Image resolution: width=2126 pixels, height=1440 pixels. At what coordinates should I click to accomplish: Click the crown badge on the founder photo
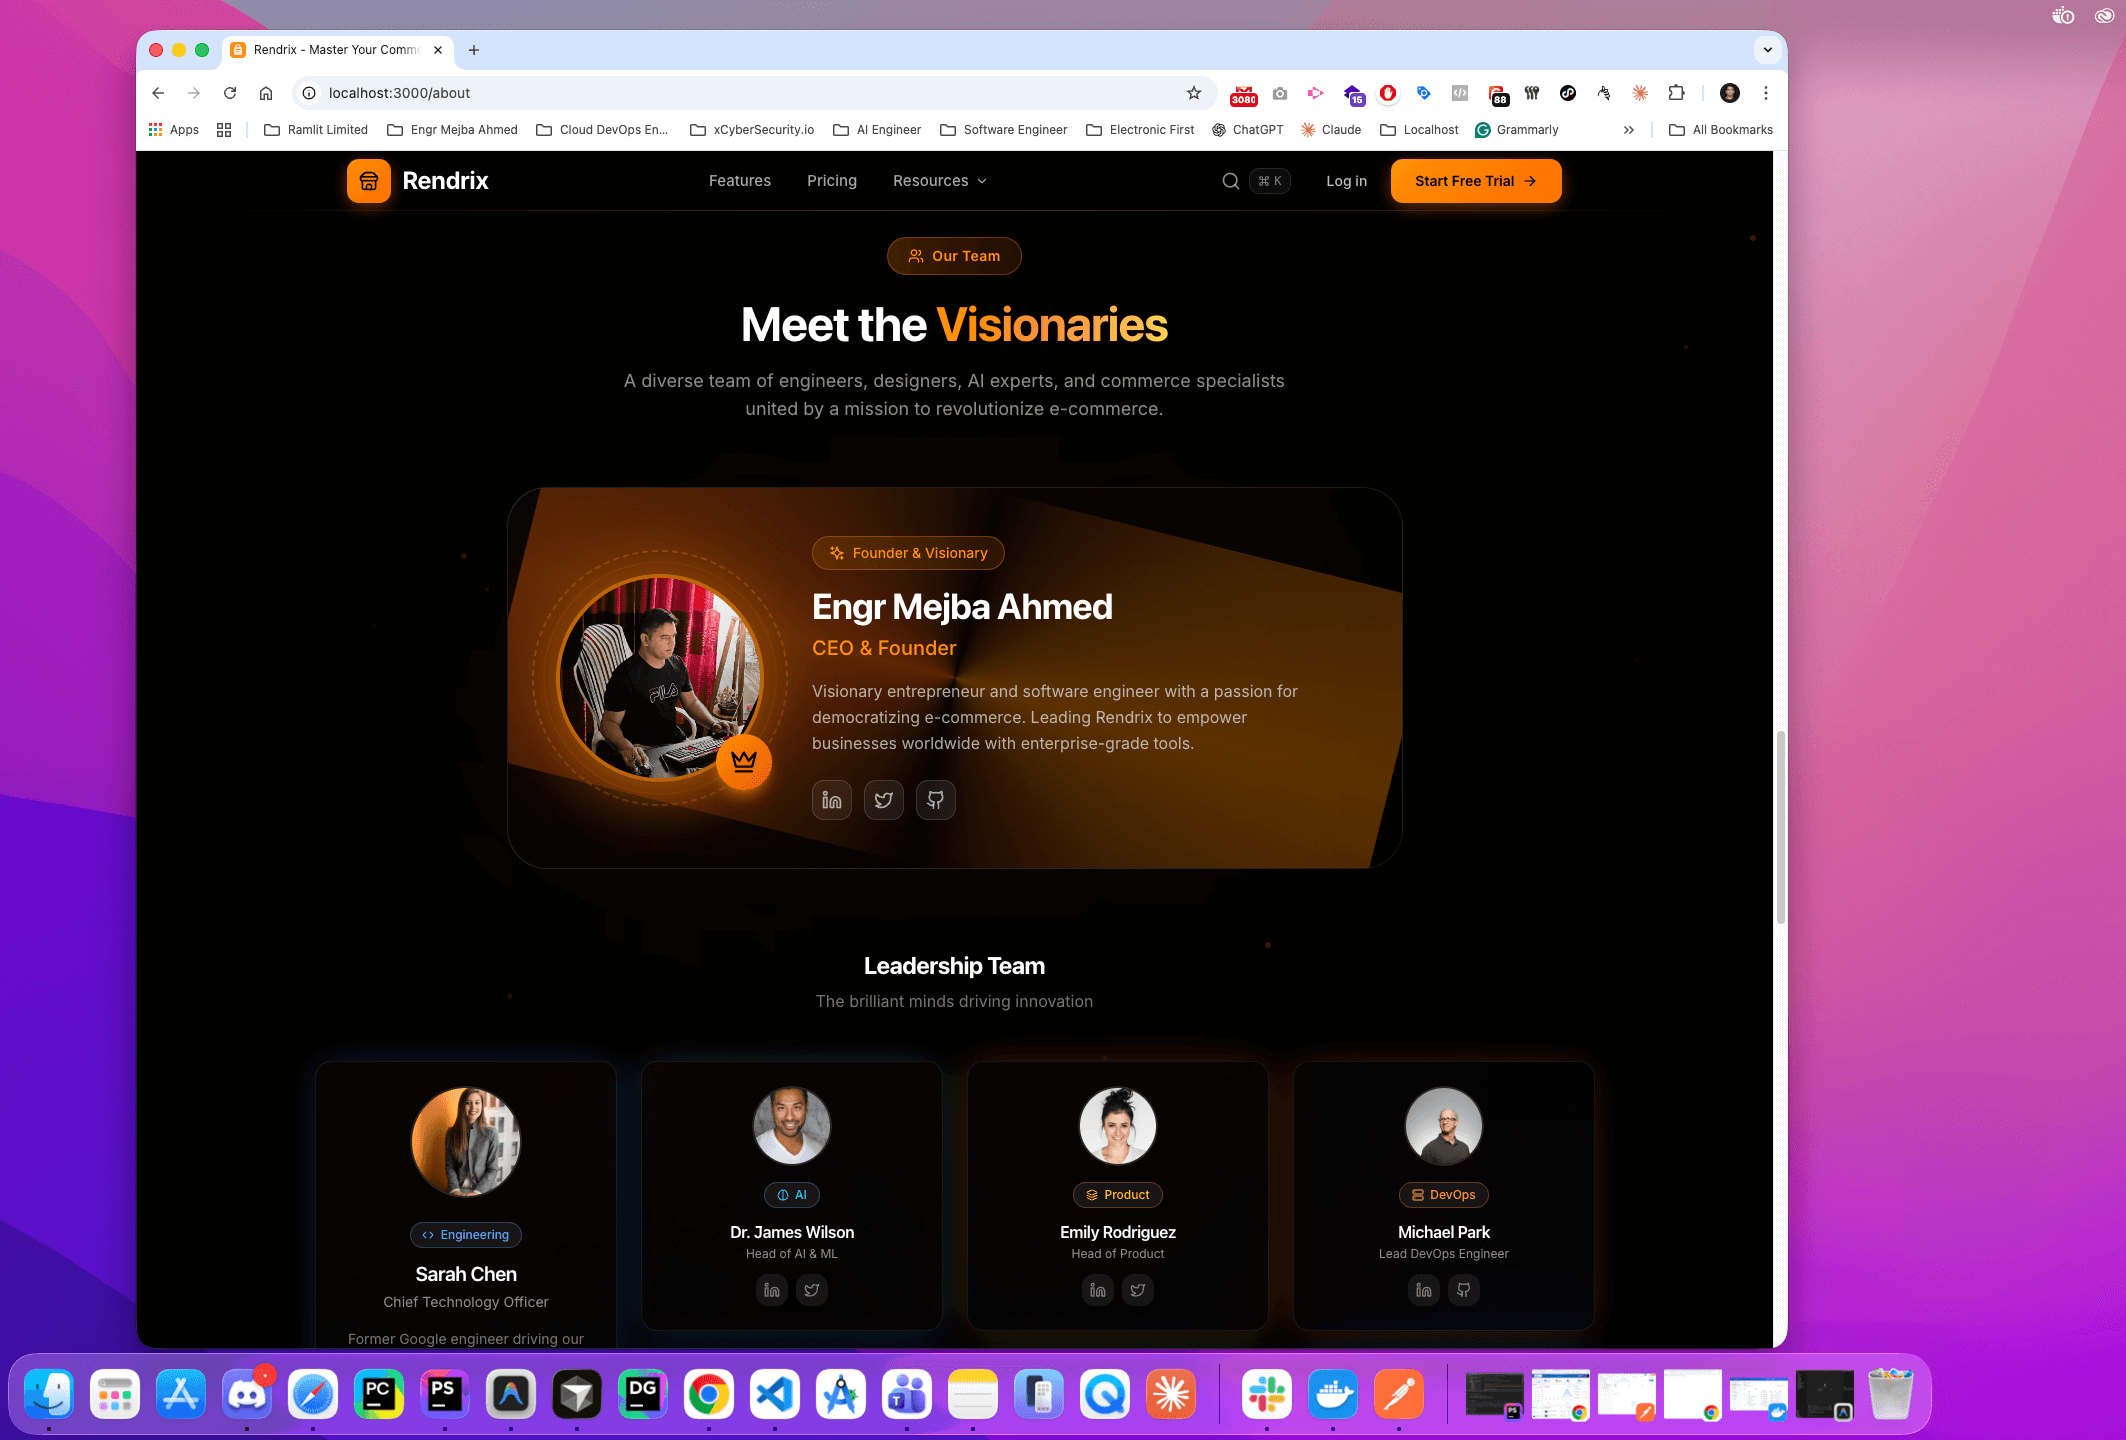point(743,761)
